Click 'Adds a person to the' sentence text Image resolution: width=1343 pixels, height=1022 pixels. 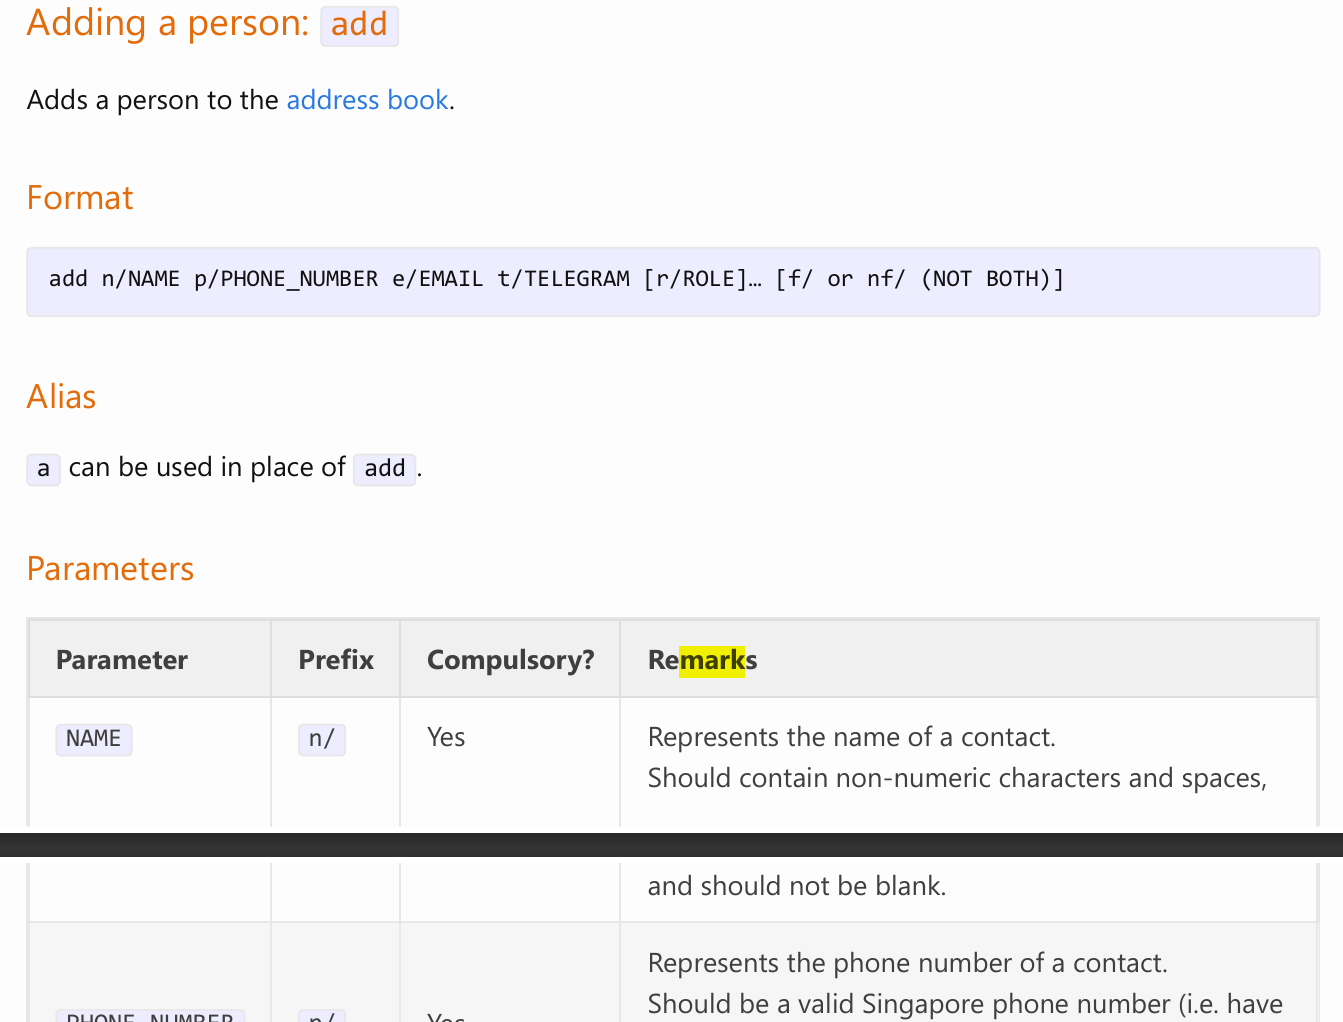pos(153,100)
